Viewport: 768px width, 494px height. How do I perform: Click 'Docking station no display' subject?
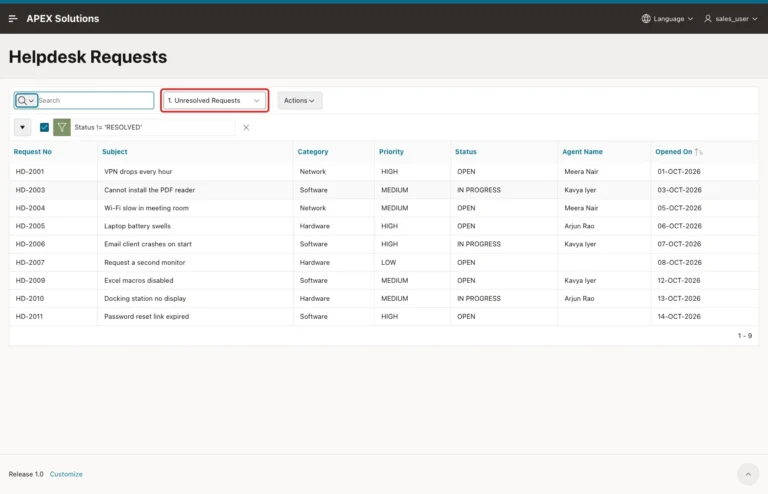[x=145, y=298]
